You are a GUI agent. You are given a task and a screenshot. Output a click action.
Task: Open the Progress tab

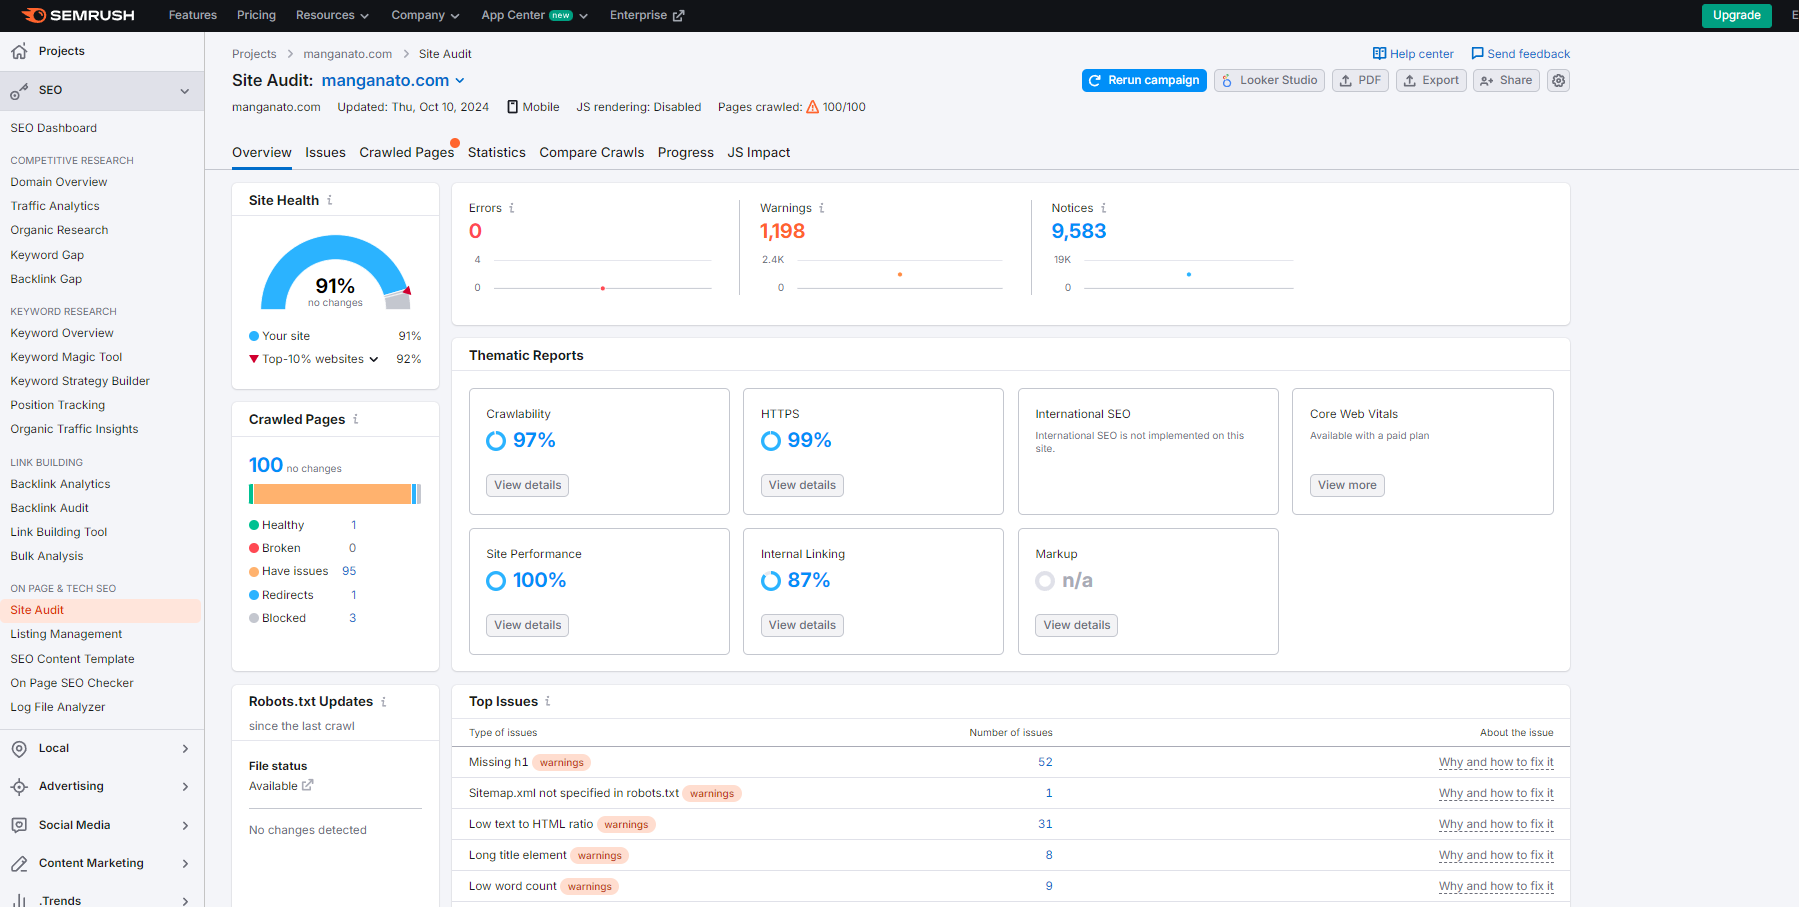pos(685,153)
